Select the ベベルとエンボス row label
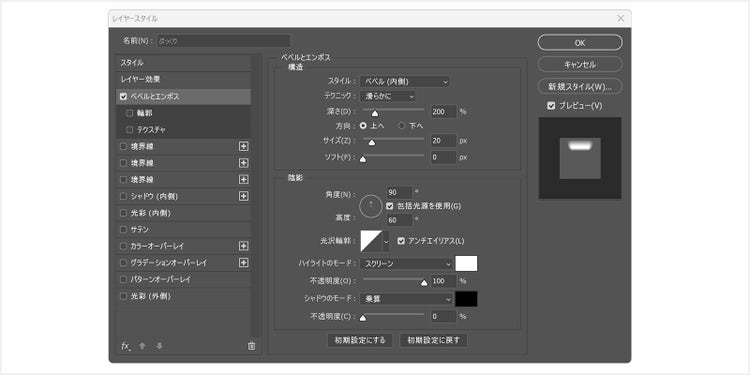The image size is (750, 375). coord(155,97)
